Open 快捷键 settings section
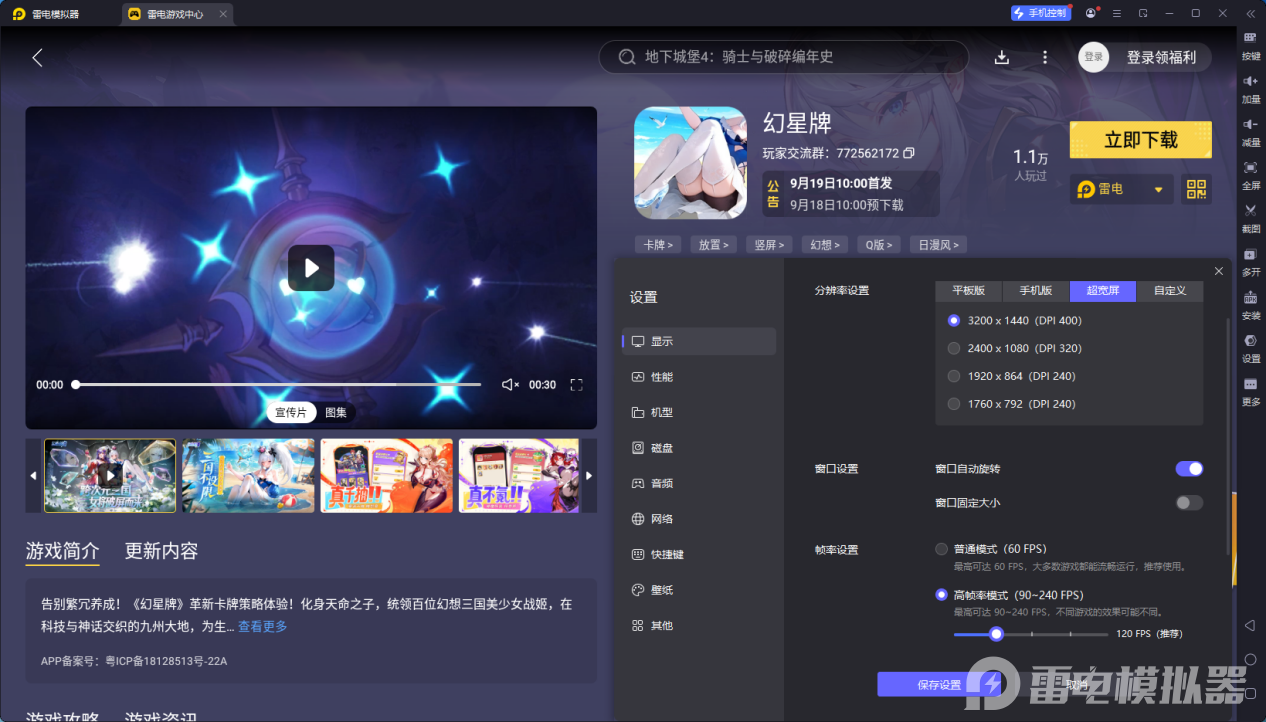This screenshot has width=1266, height=722. click(699, 554)
